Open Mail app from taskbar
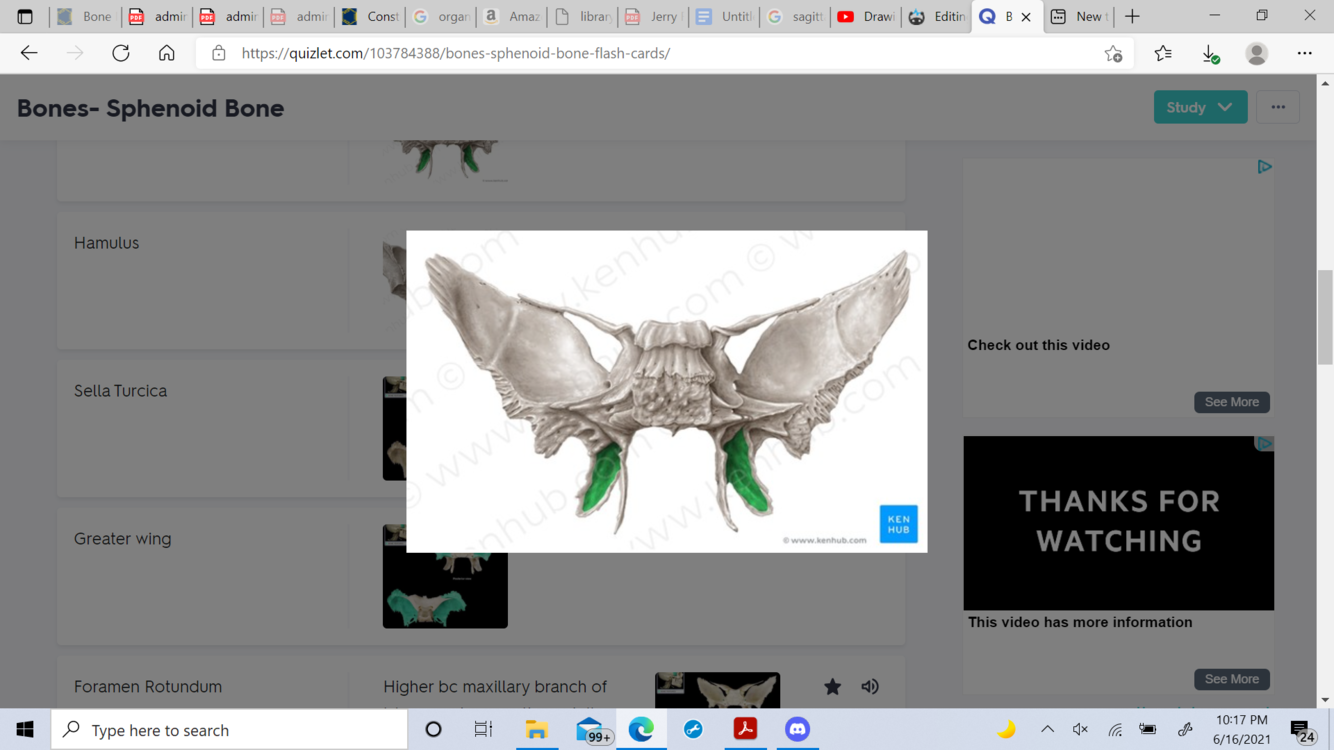1334x750 pixels. (x=591, y=730)
